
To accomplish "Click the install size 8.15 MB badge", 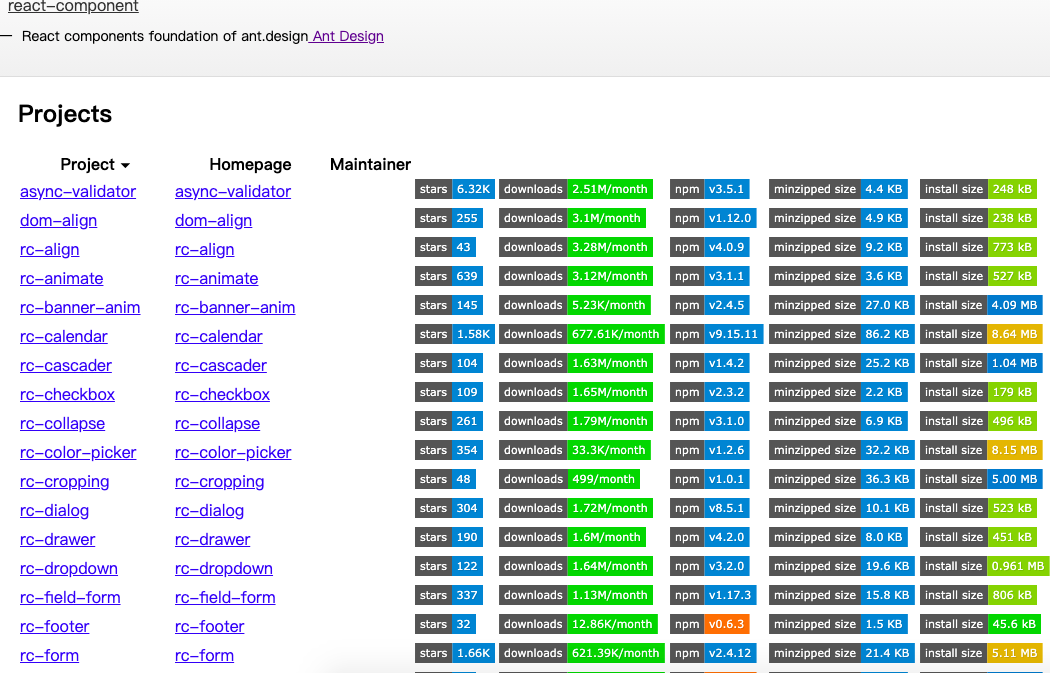I will 981,450.
